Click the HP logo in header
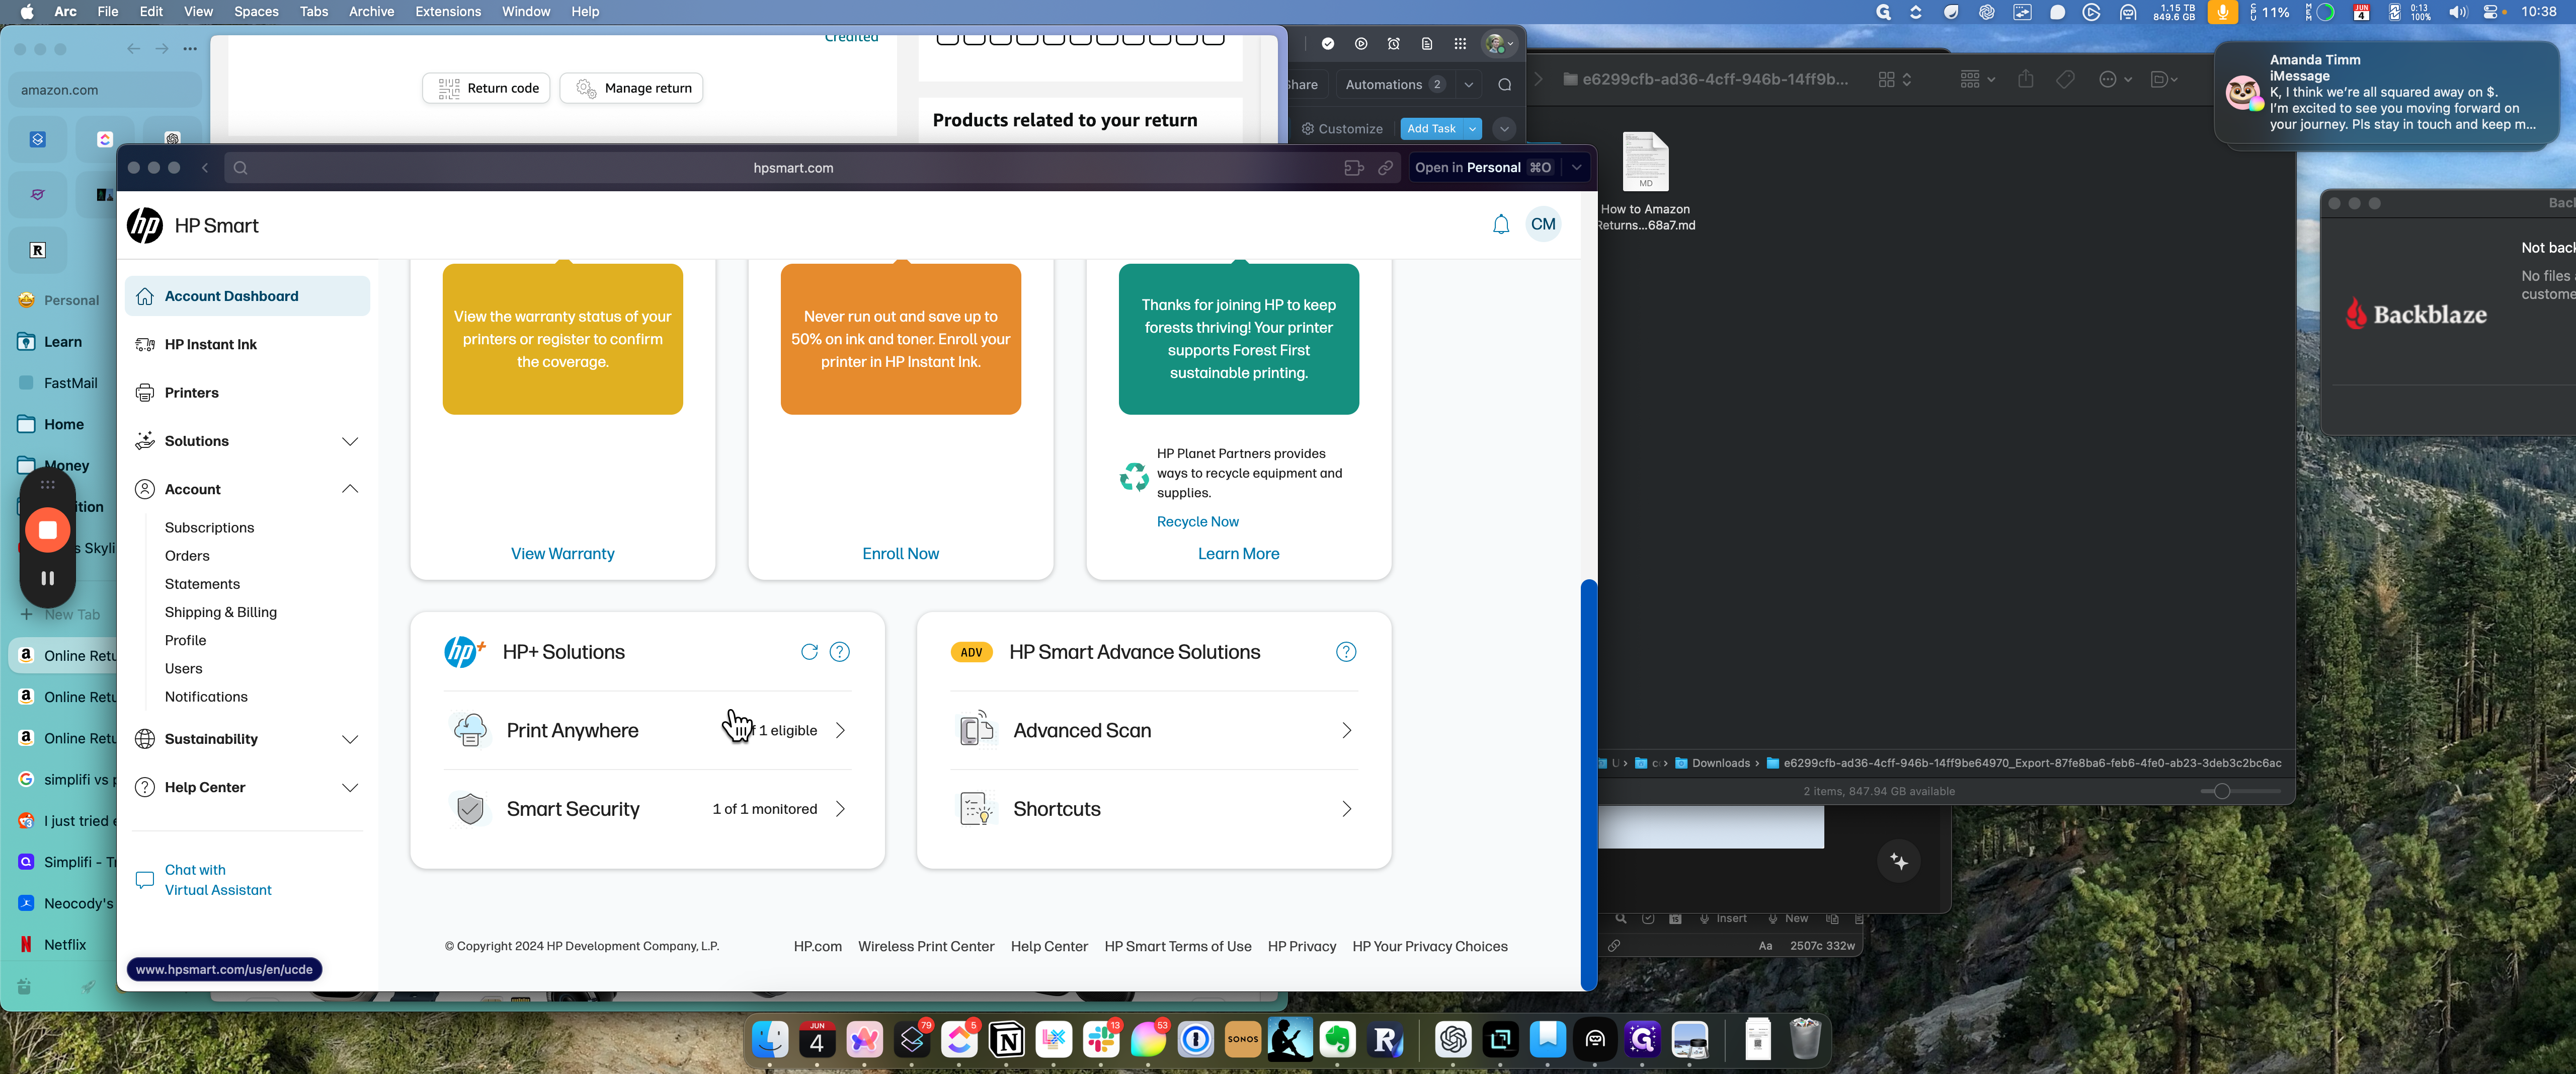Viewport: 2576px width, 1074px height. [x=145, y=226]
